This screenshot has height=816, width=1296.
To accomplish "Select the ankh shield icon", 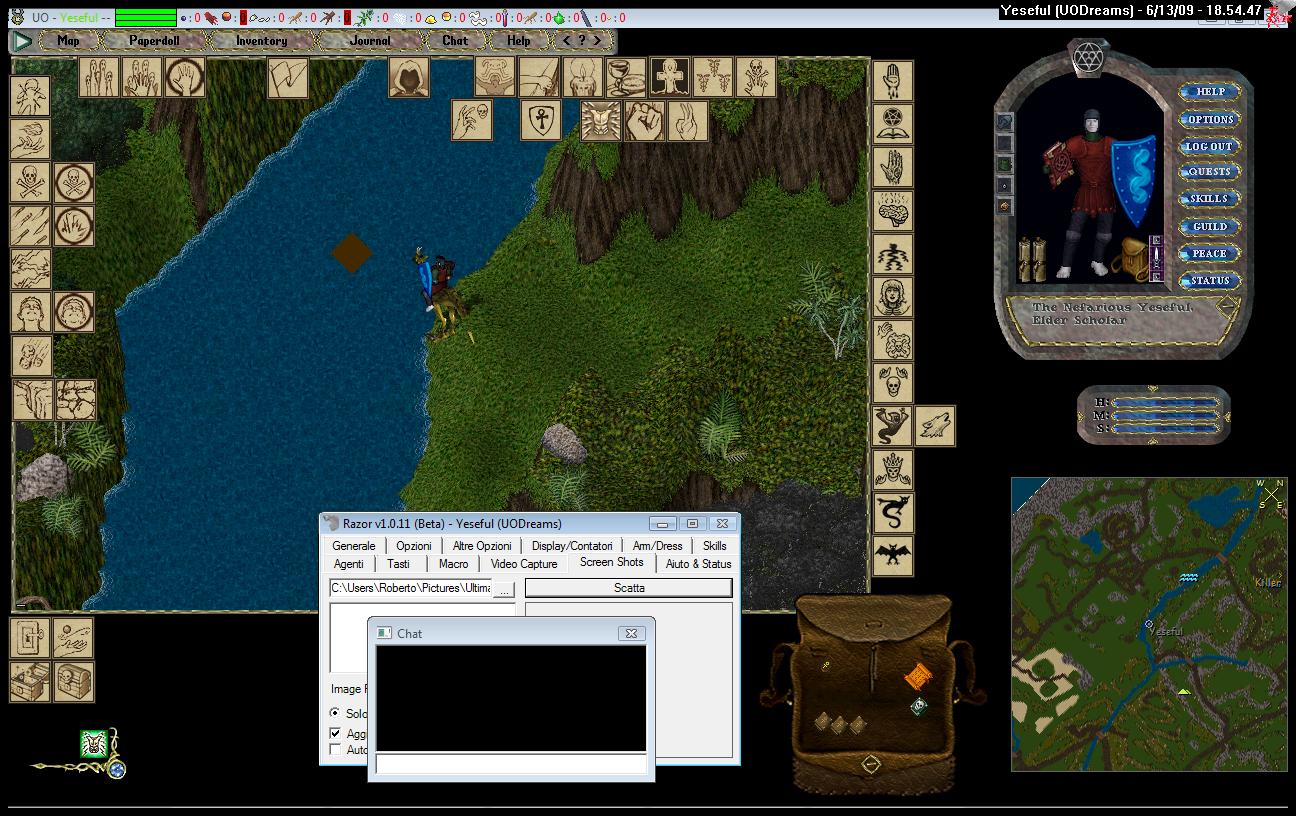I will pyautogui.click(x=540, y=120).
